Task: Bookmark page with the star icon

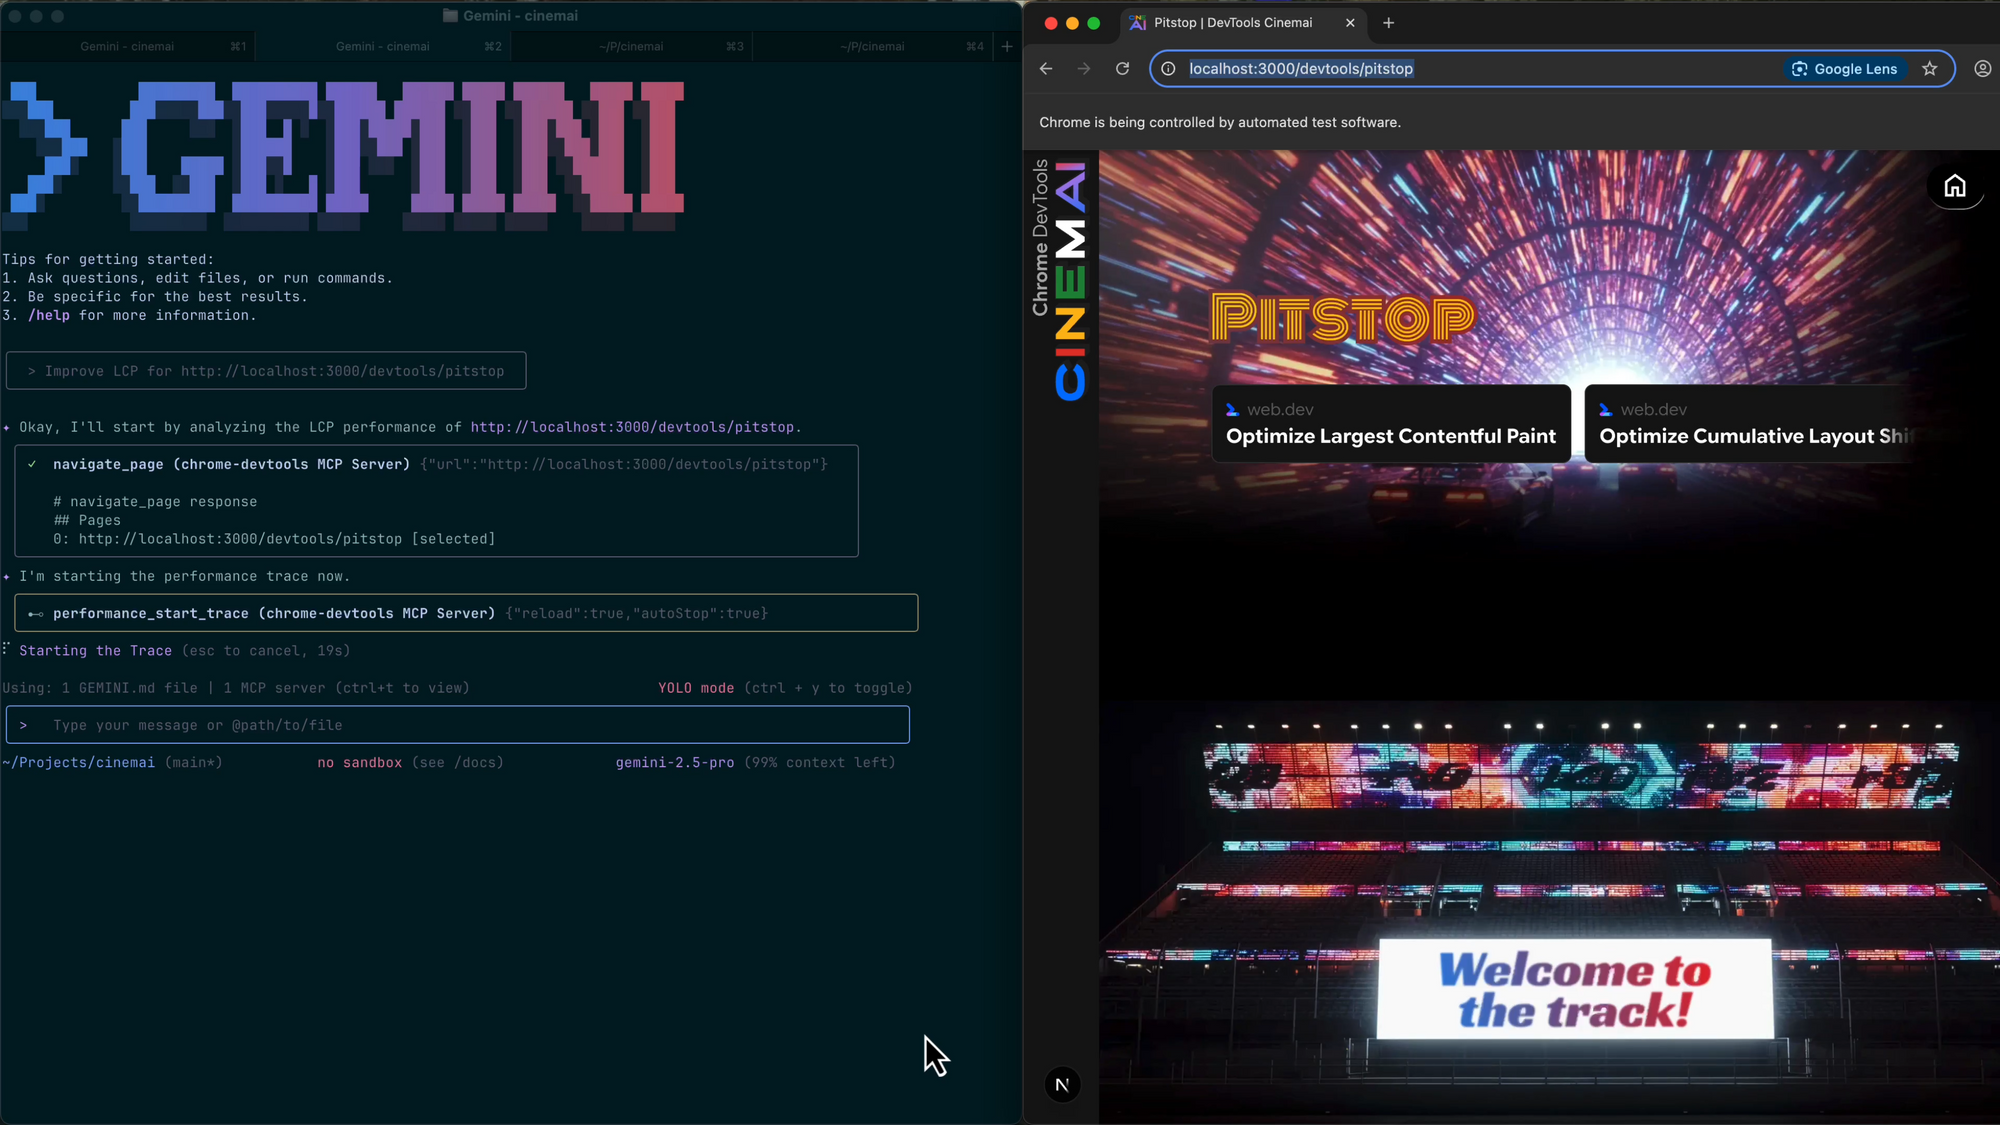Action: coord(1930,69)
